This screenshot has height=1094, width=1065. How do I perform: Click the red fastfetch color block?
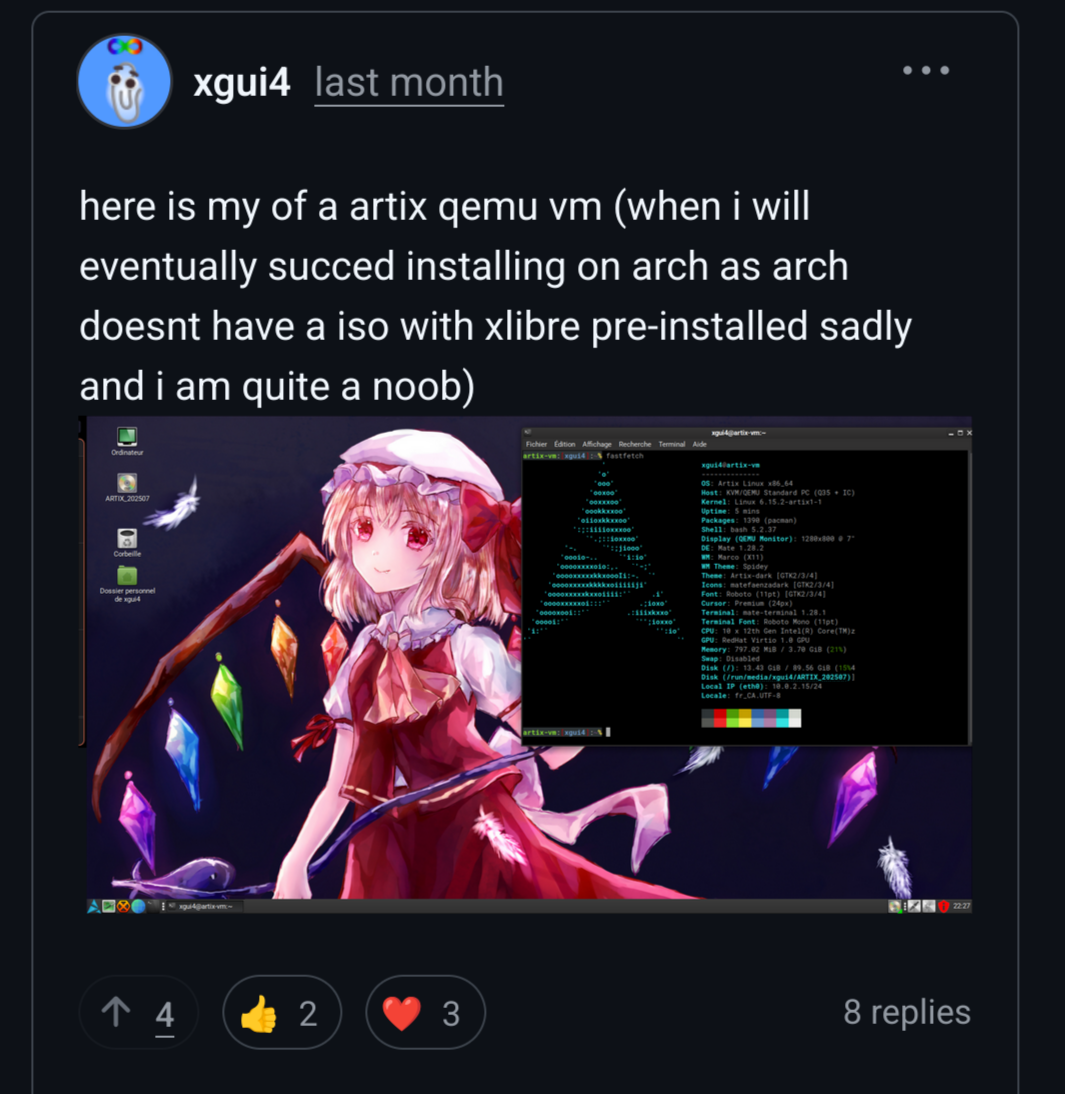pos(720,719)
